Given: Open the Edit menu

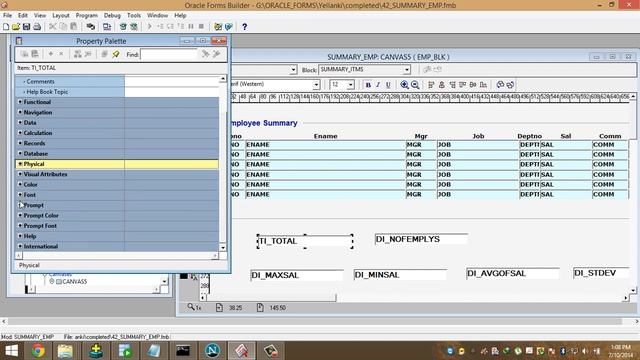Looking at the screenshot, I should point(23,15).
